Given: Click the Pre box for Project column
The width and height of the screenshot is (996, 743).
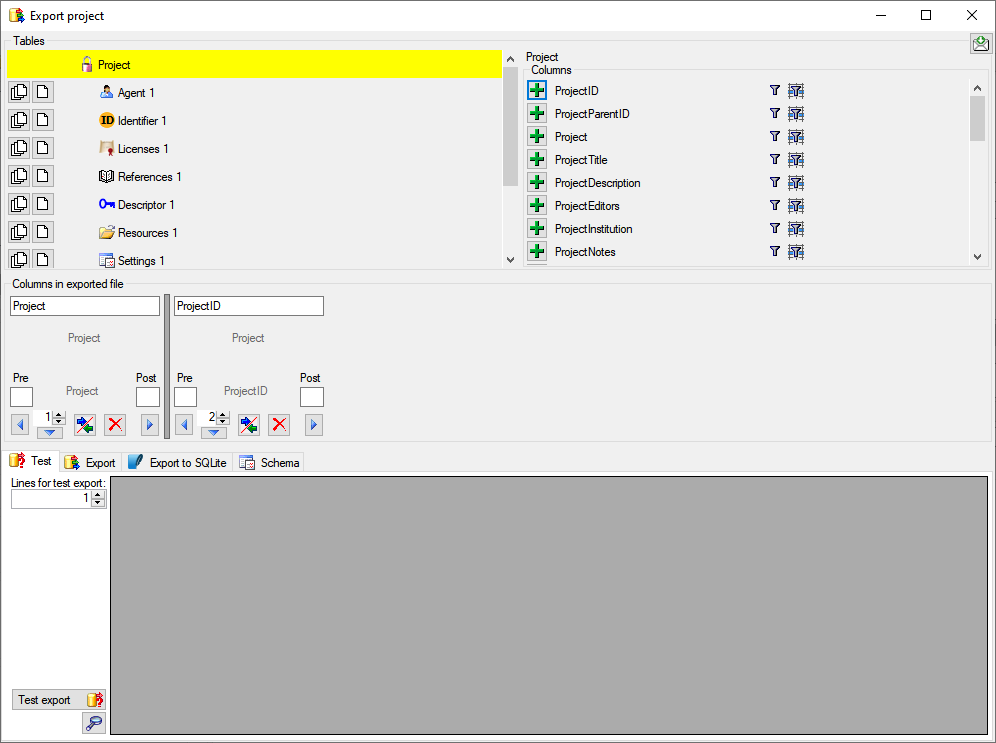Looking at the screenshot, I should tap(22, 397).
